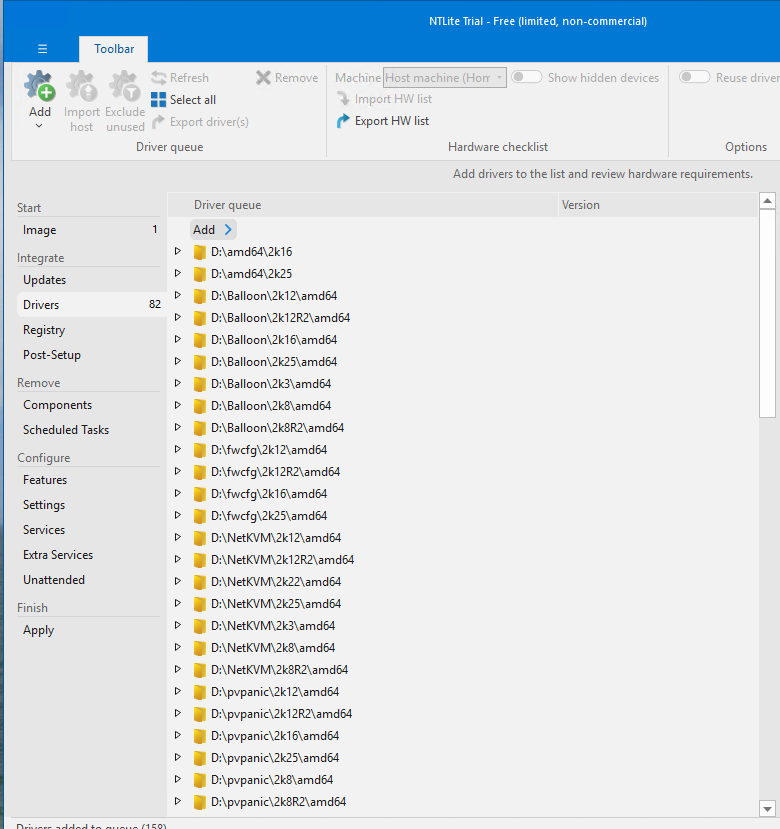This screenshot has height=829, width=780.
Task: Toggle Show hidden devices switch
Action: pos(527,77)
